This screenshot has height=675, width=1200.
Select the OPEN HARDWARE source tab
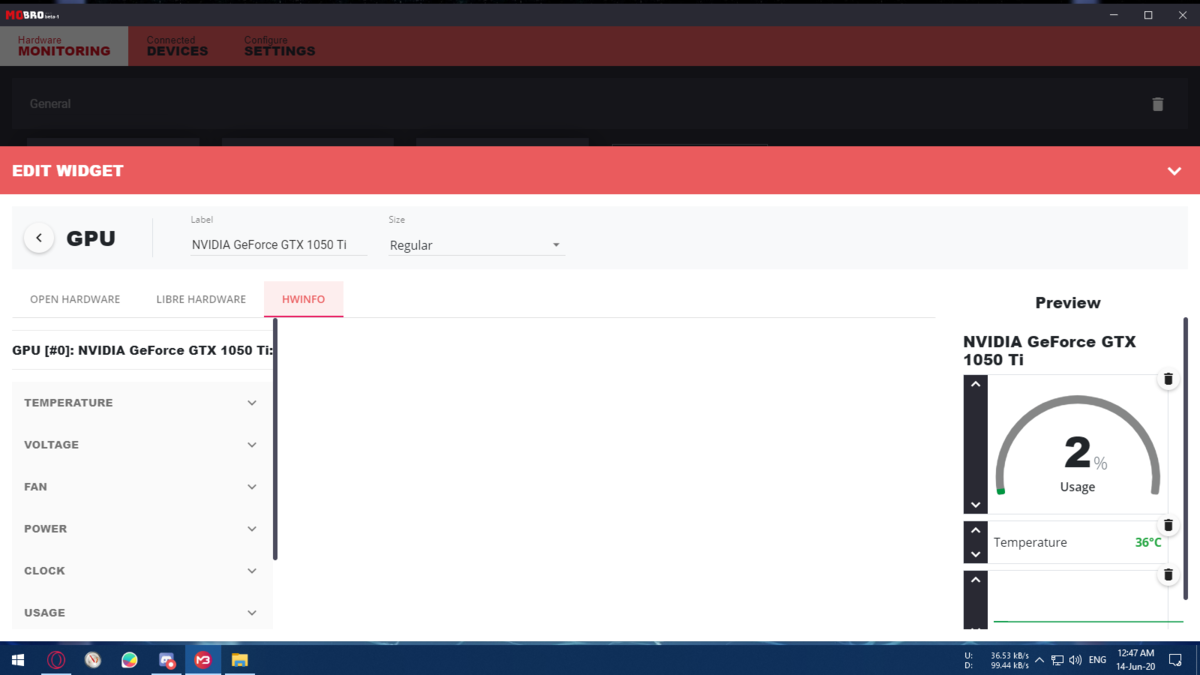[75, 299]
